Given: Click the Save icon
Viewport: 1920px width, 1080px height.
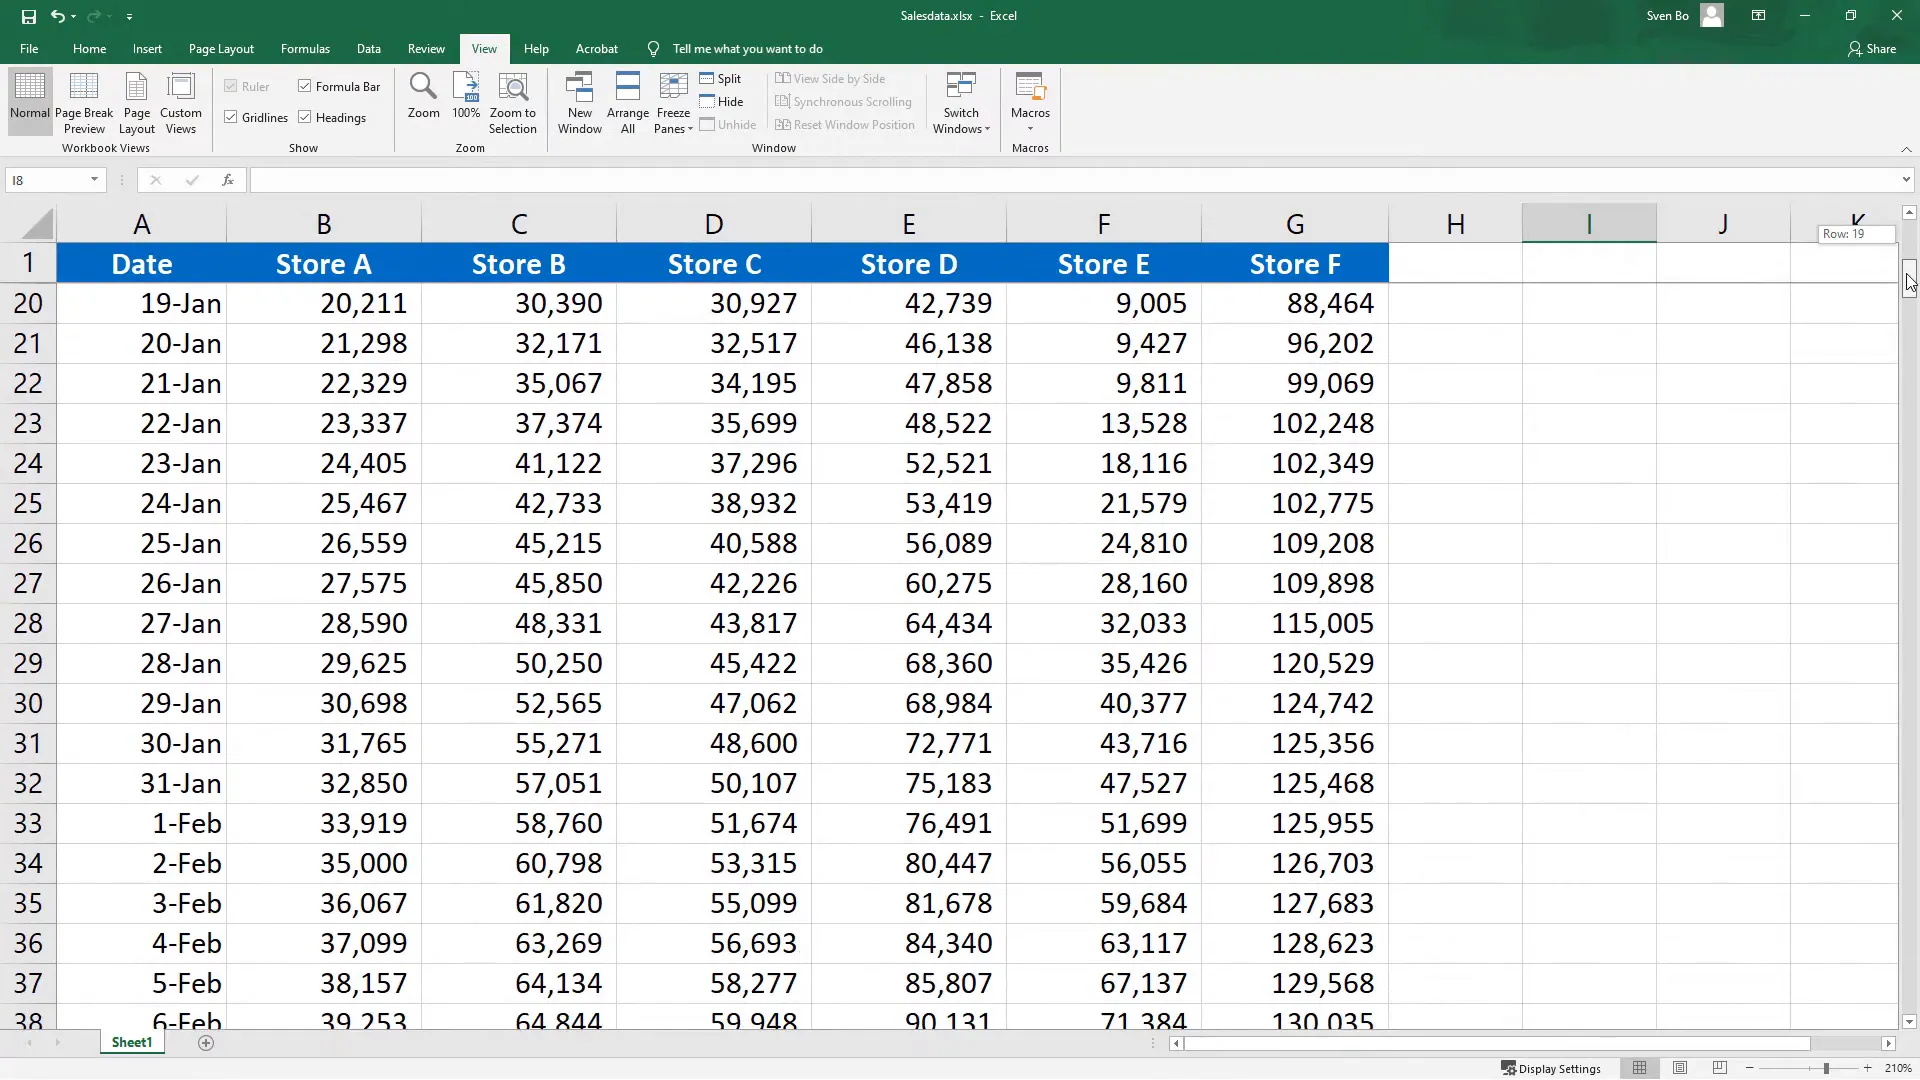Looking at the screenshot, I should (x=27, y=16).
